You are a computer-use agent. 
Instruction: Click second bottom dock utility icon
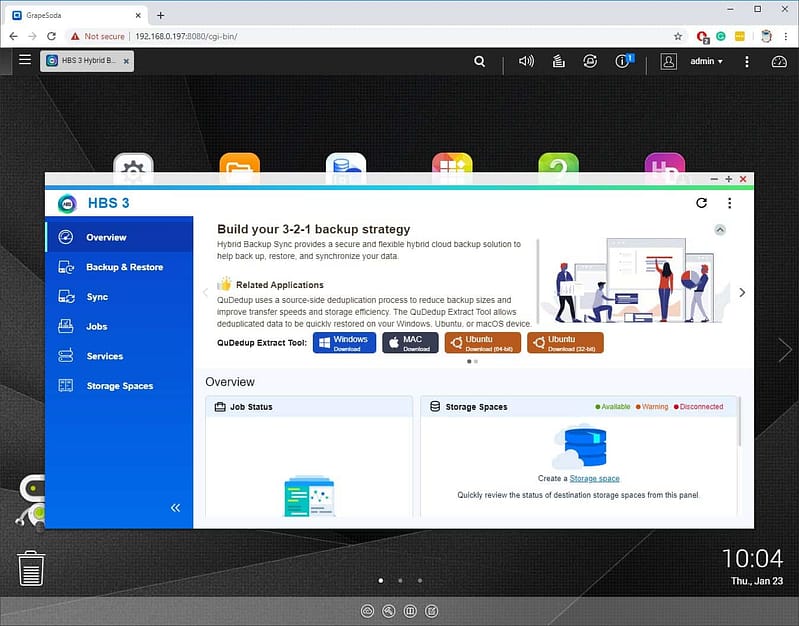pyautogui.click(x=388, y=611)
